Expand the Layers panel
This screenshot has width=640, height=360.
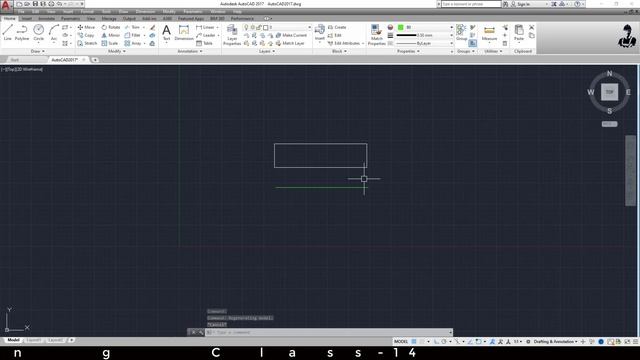coord(267,51)
